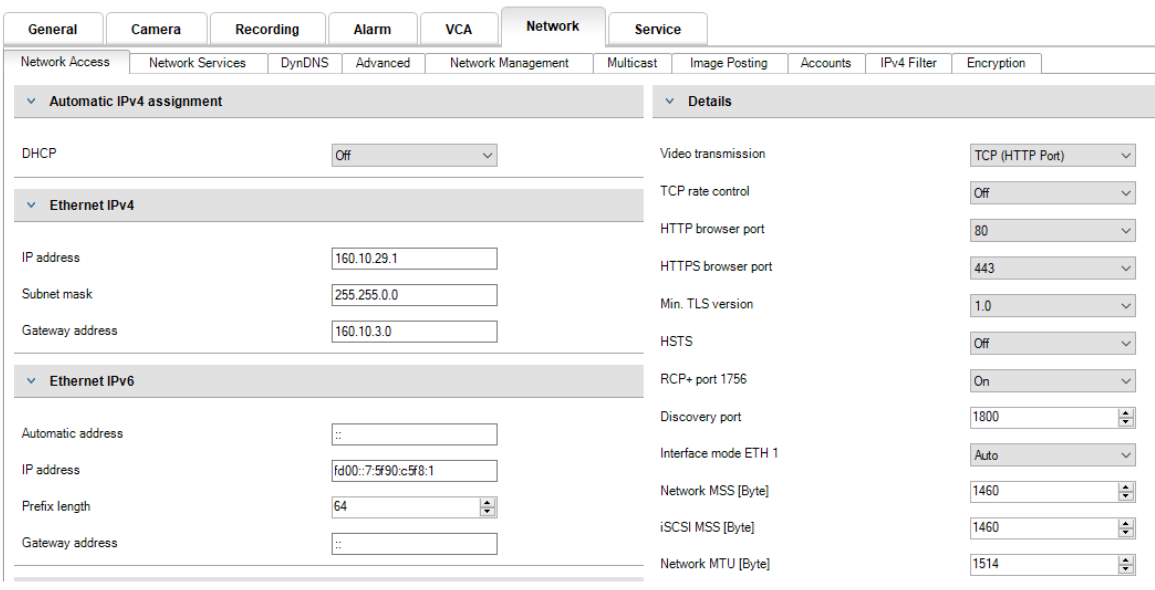The height and width of the screenshot is (590, 1155).
Task: Collapse the Ethernet IPv6 section
Action: tap(31, 381)
